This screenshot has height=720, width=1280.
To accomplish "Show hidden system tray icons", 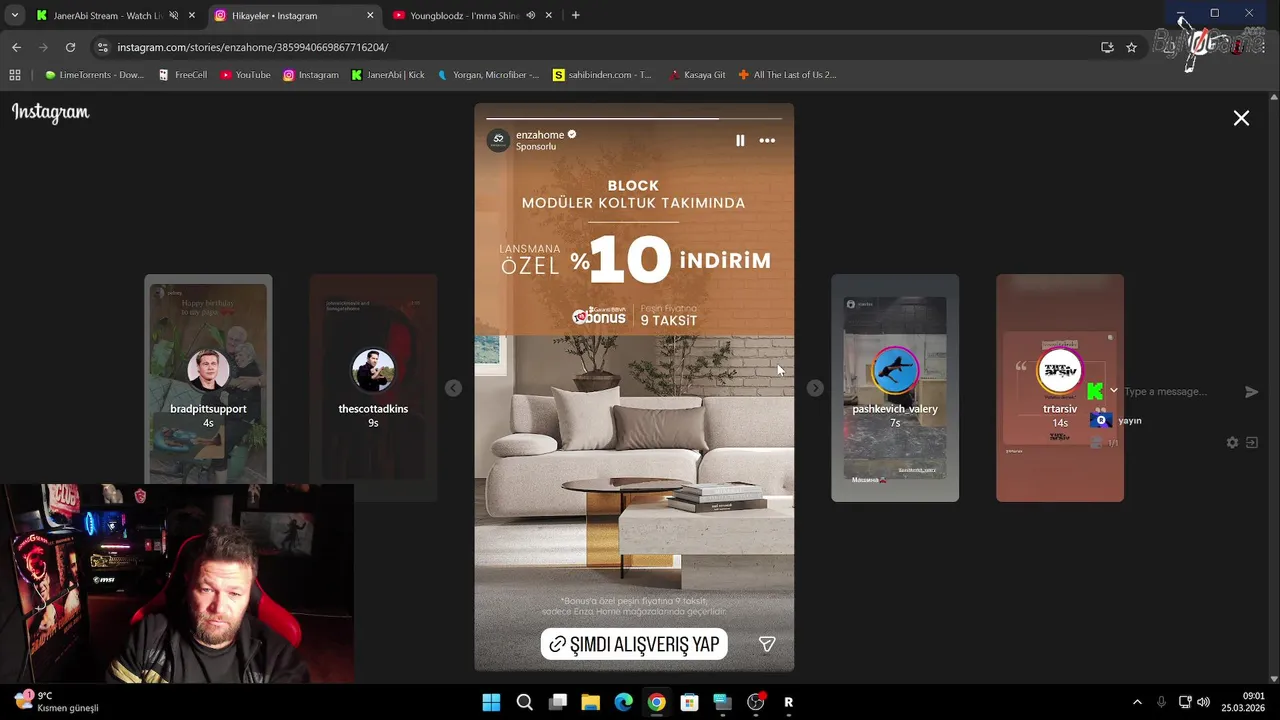I will pos(1137,702).
